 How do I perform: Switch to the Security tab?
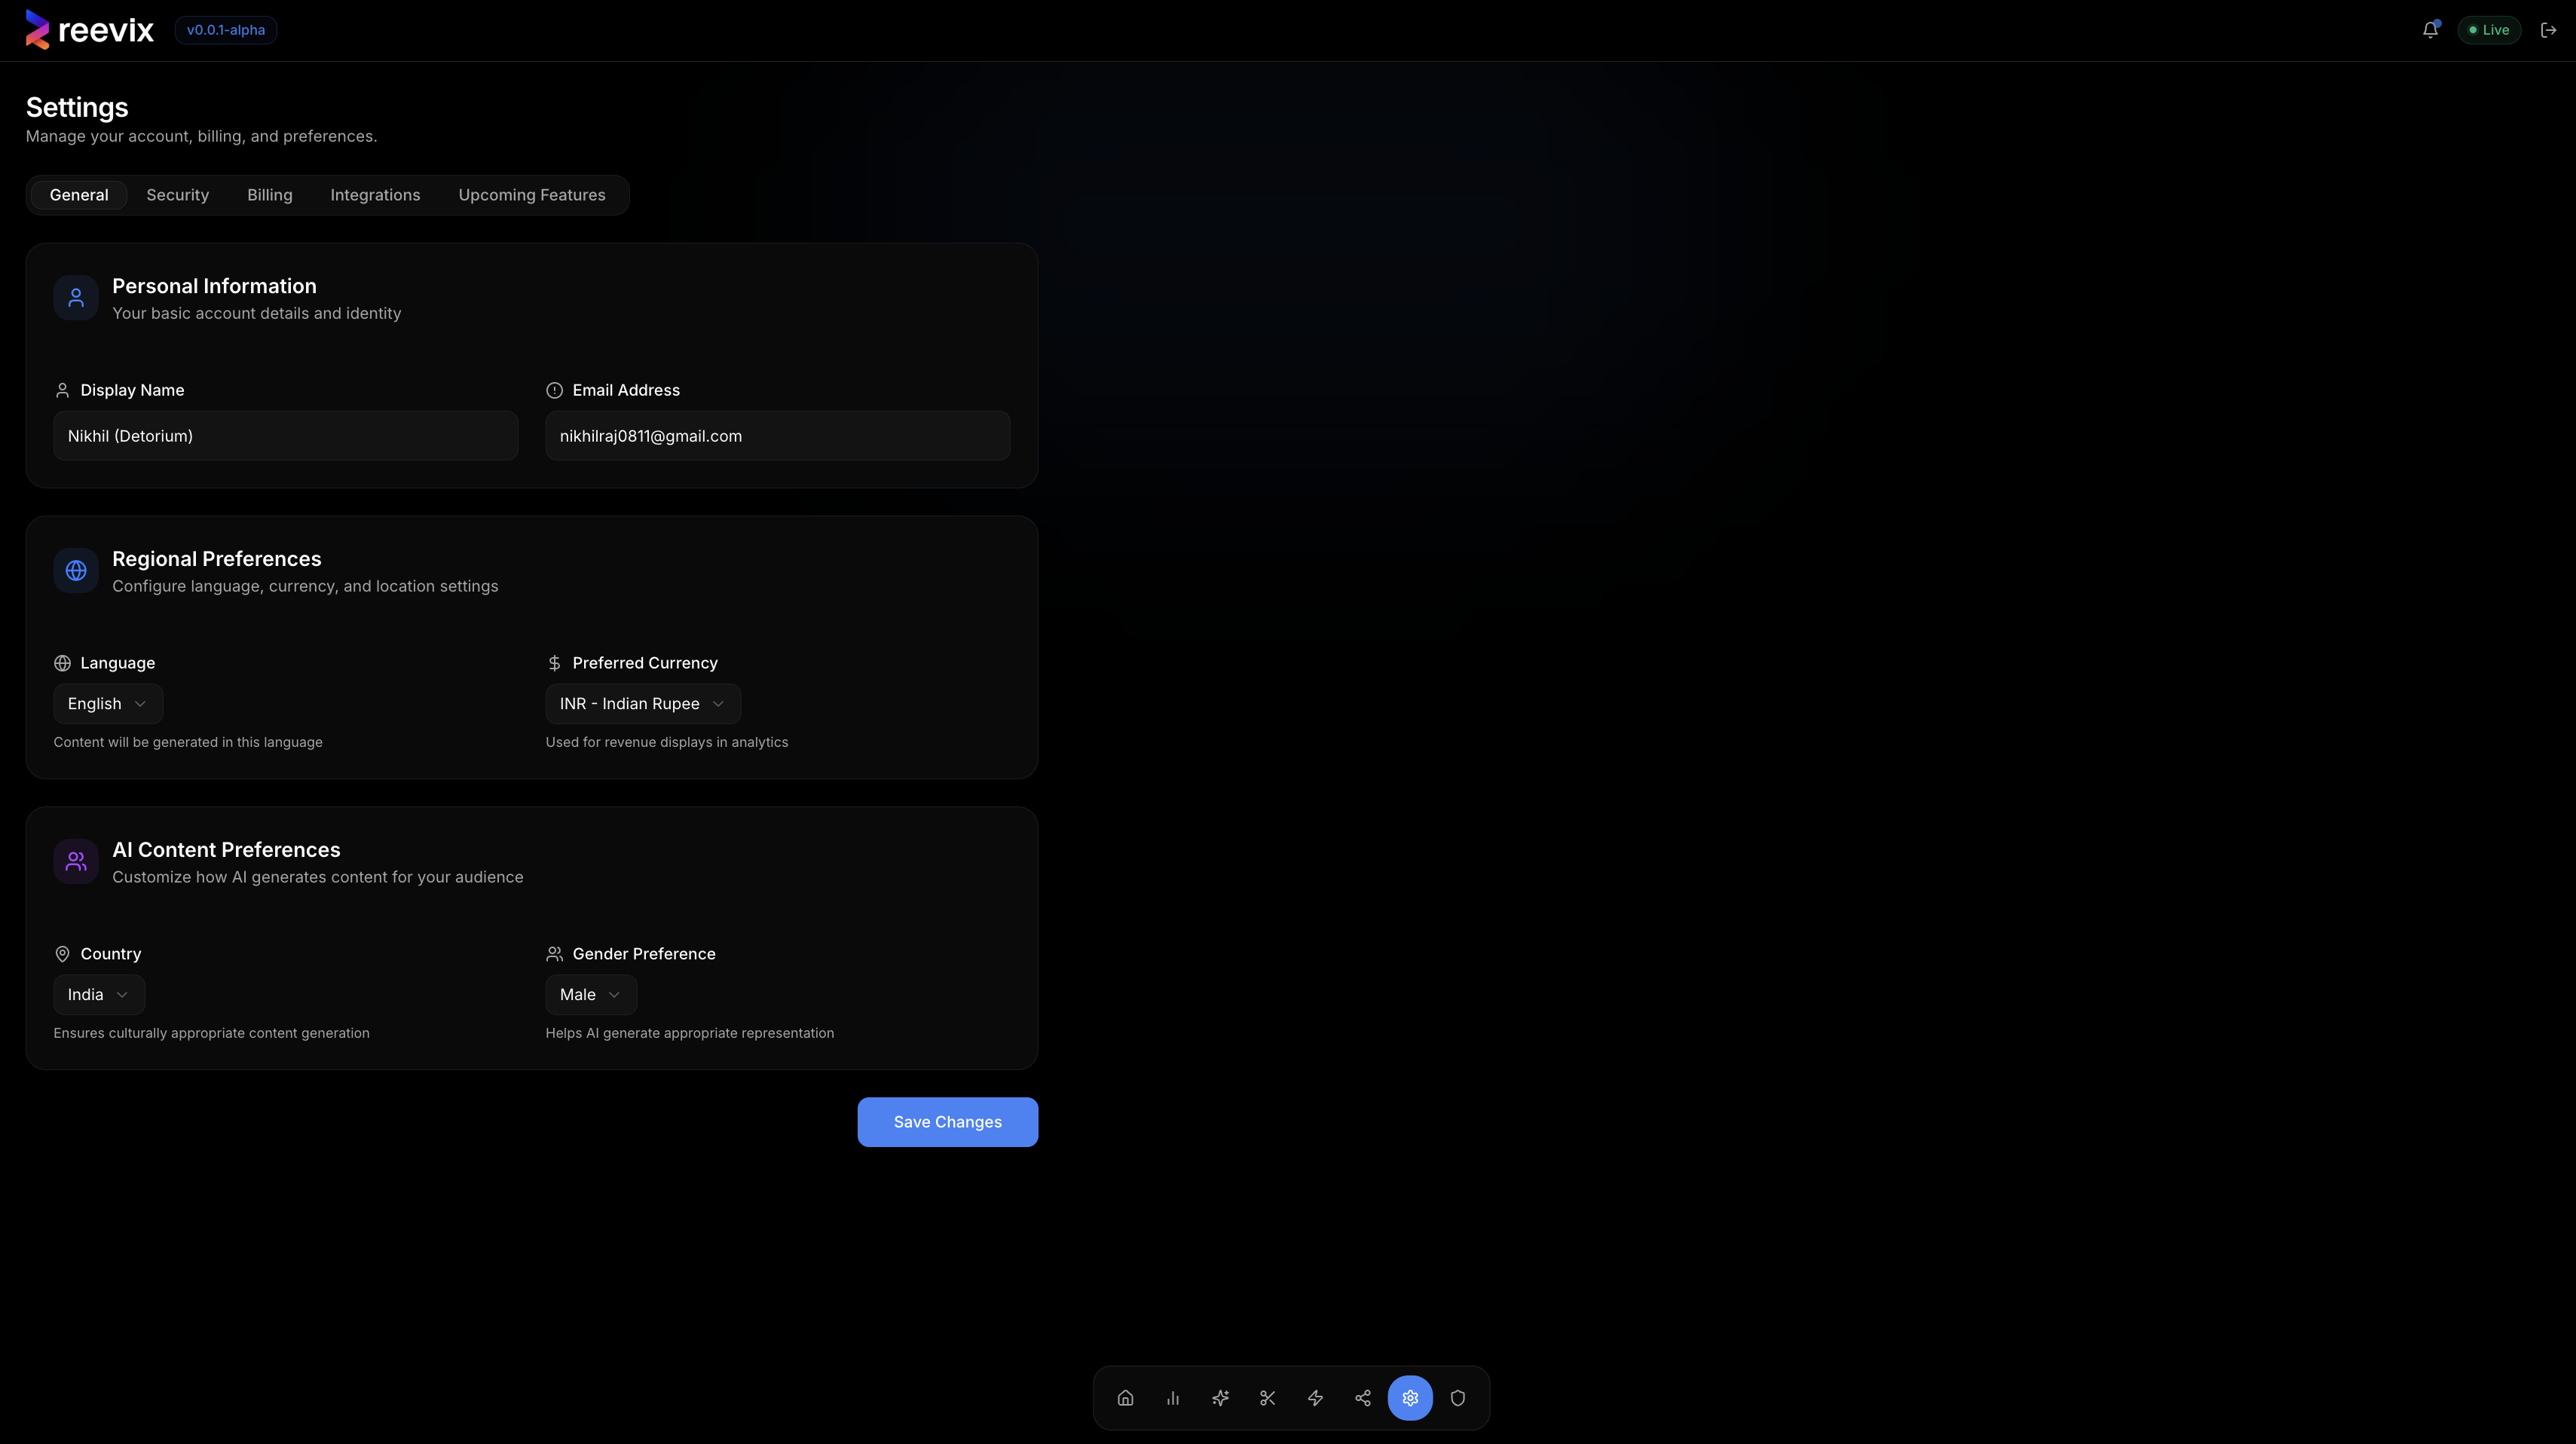coord(177,195)
